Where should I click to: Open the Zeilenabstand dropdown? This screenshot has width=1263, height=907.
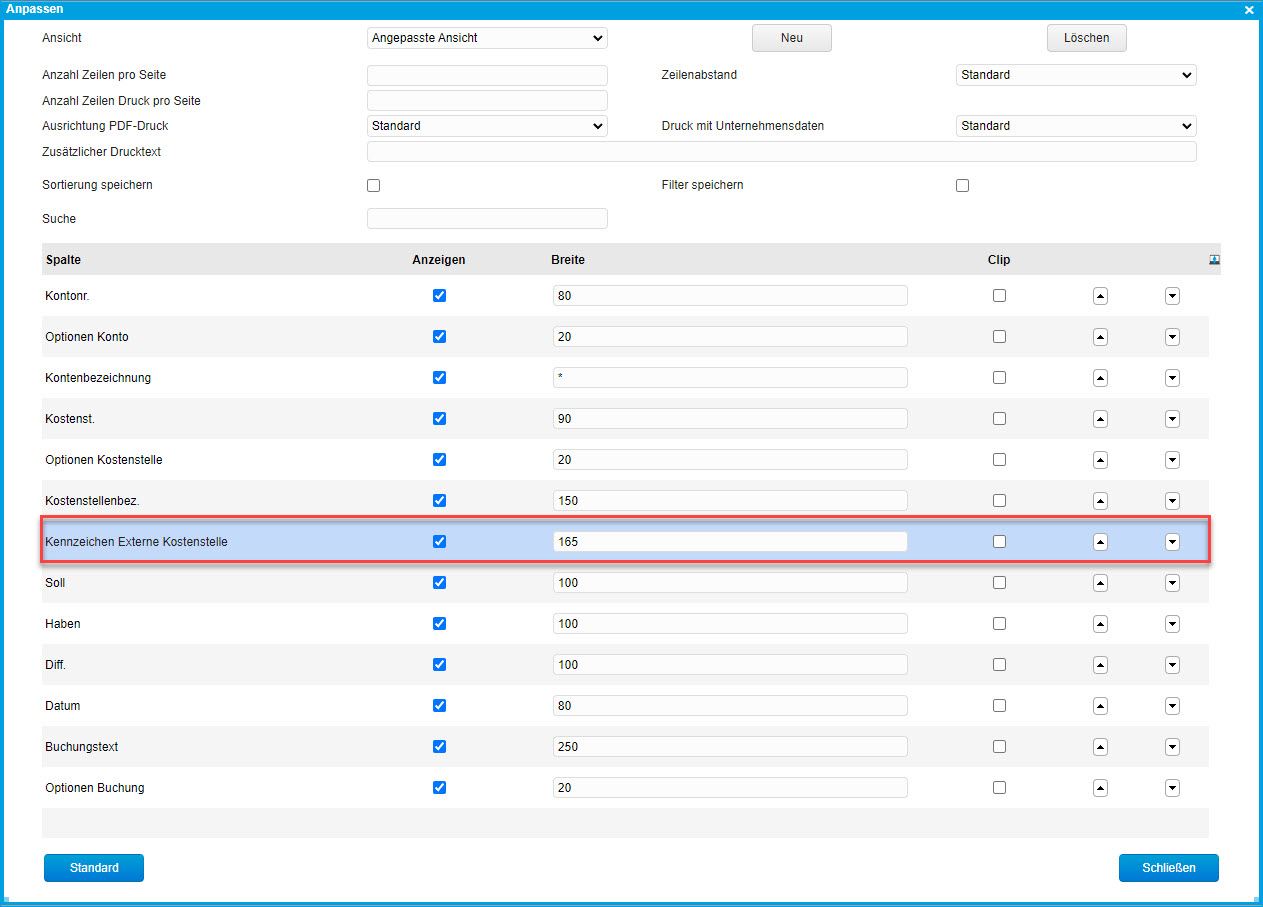point(1076,75)
